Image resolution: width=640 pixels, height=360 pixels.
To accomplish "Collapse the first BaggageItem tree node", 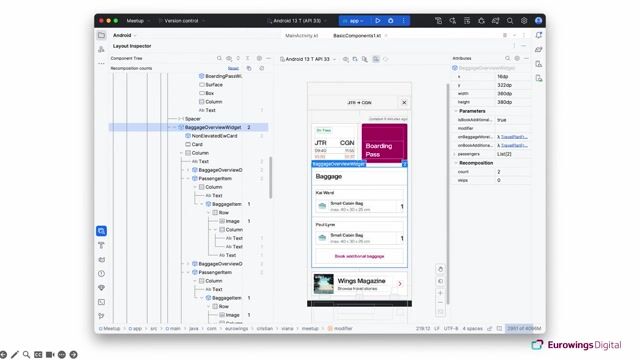I will coord(202,204).
